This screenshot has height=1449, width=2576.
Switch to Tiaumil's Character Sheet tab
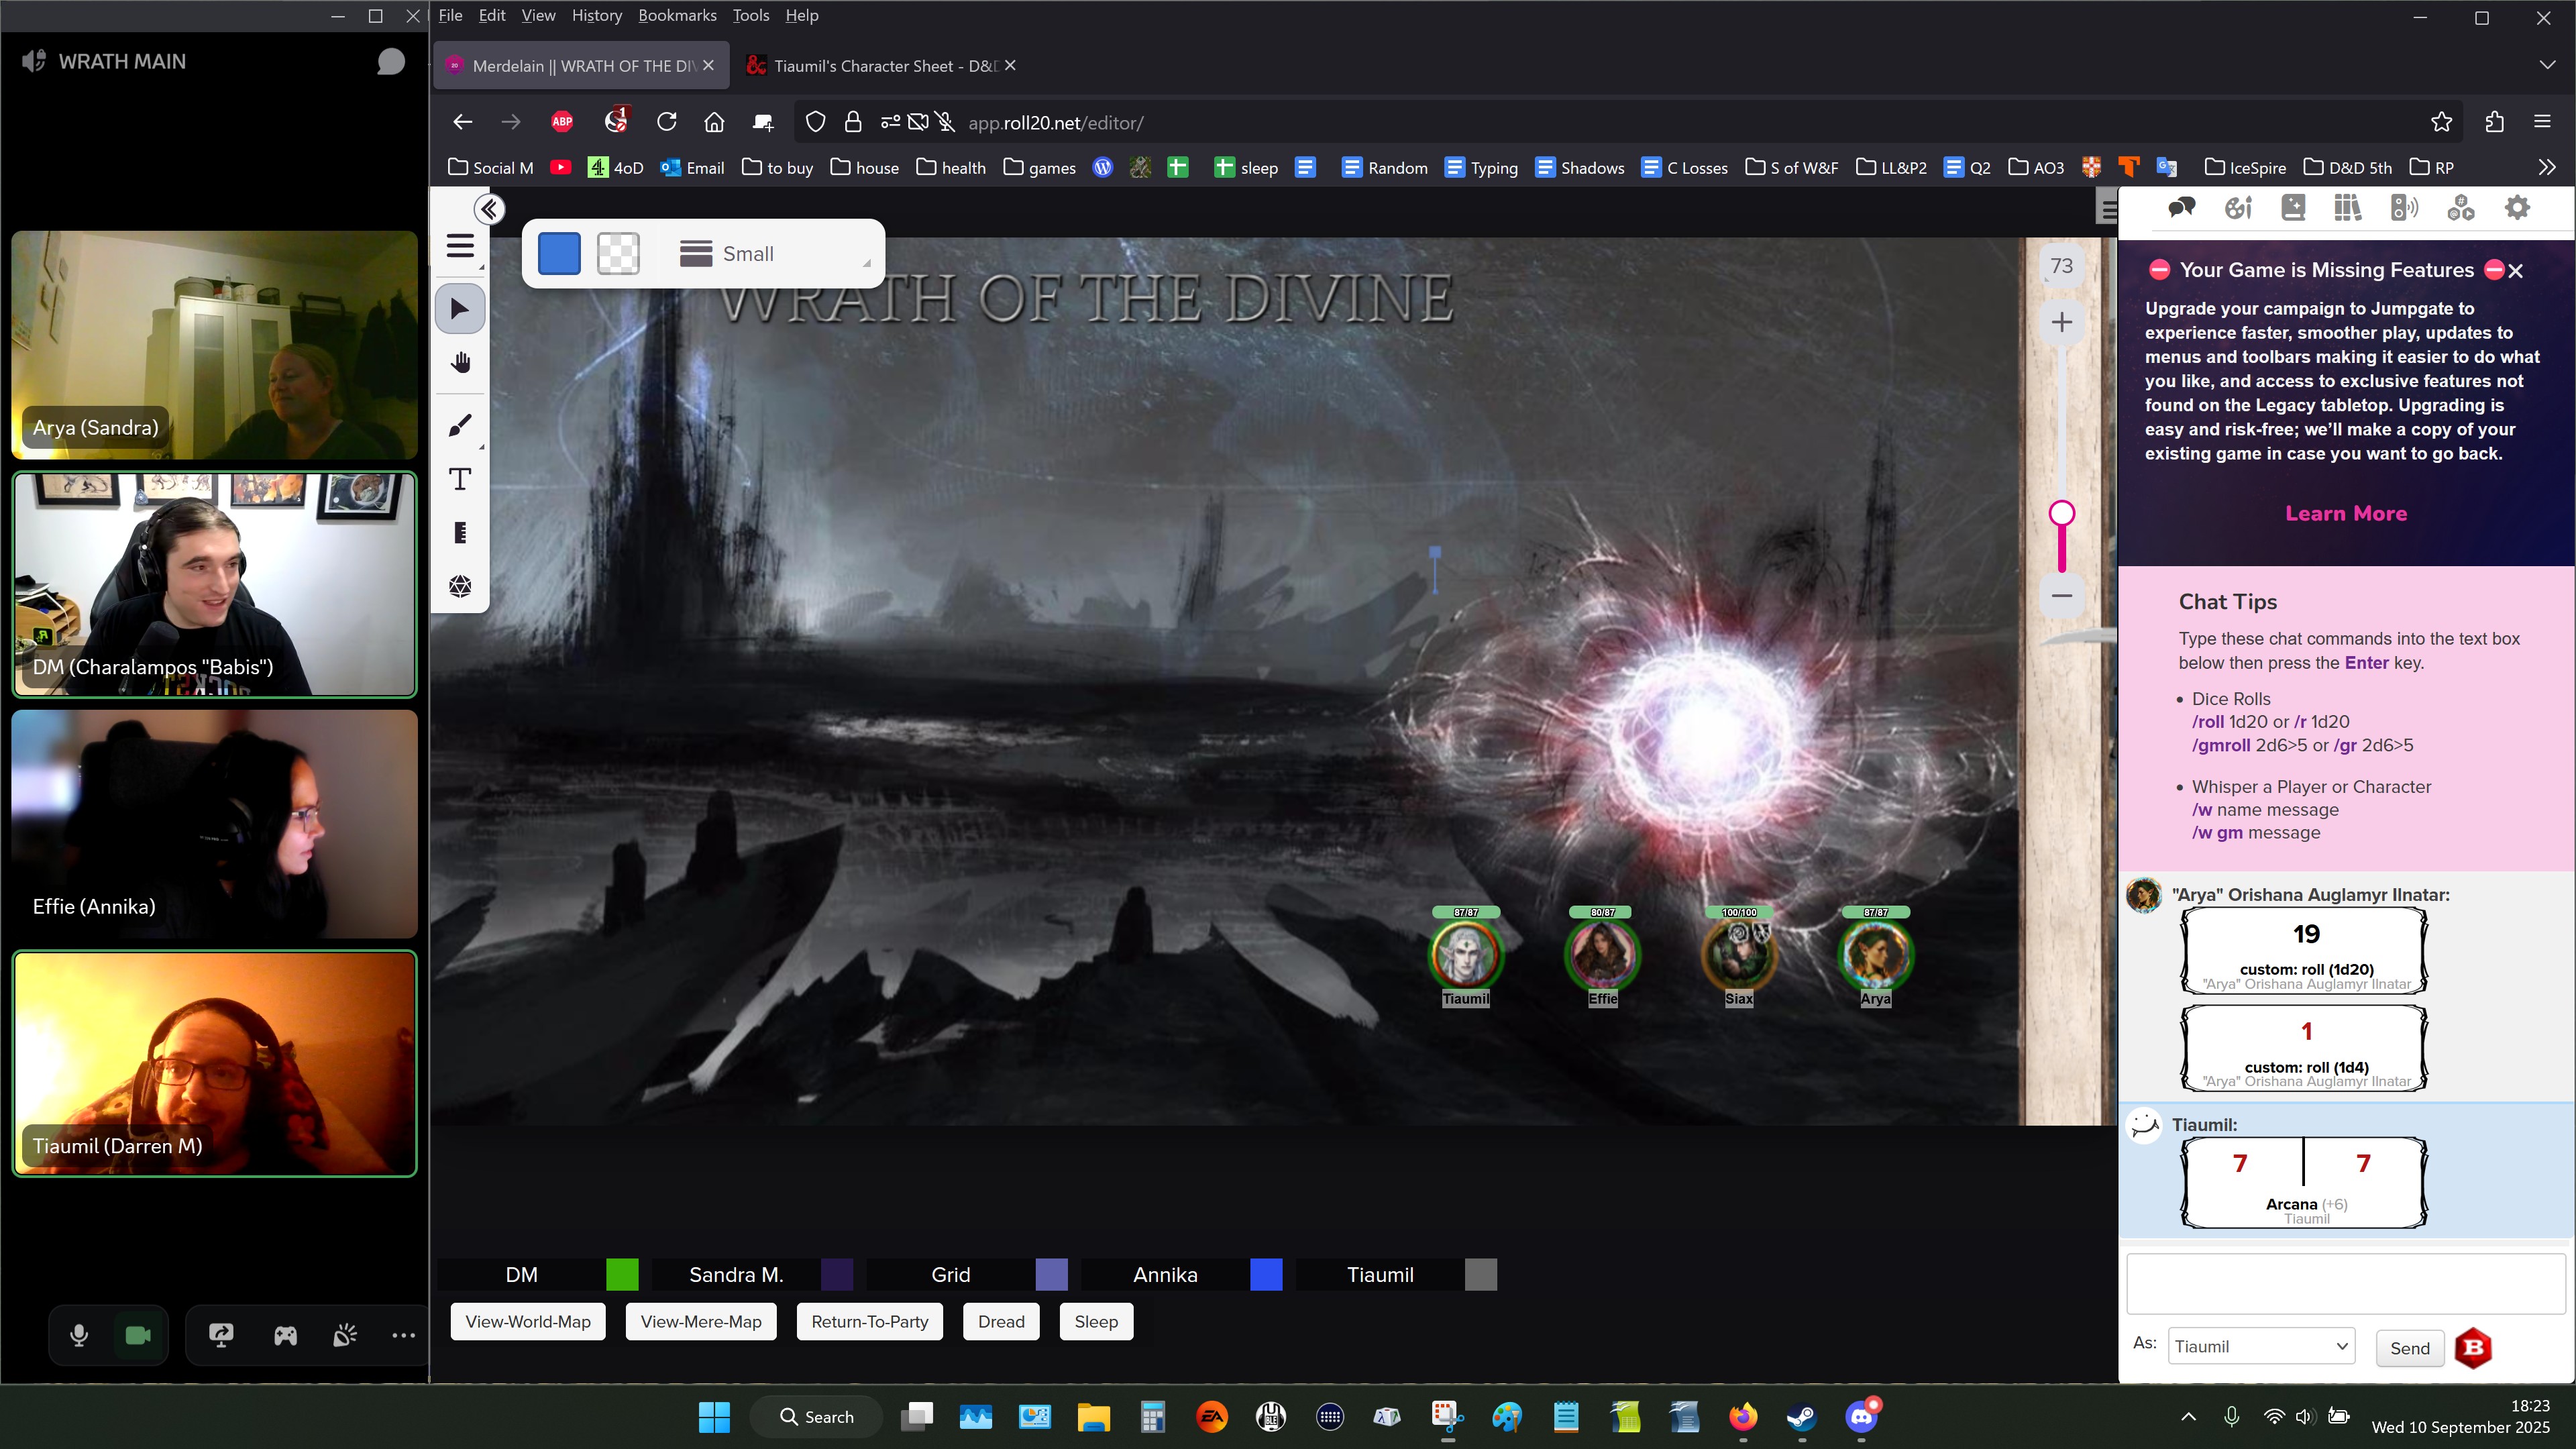(x=871, y=66)
